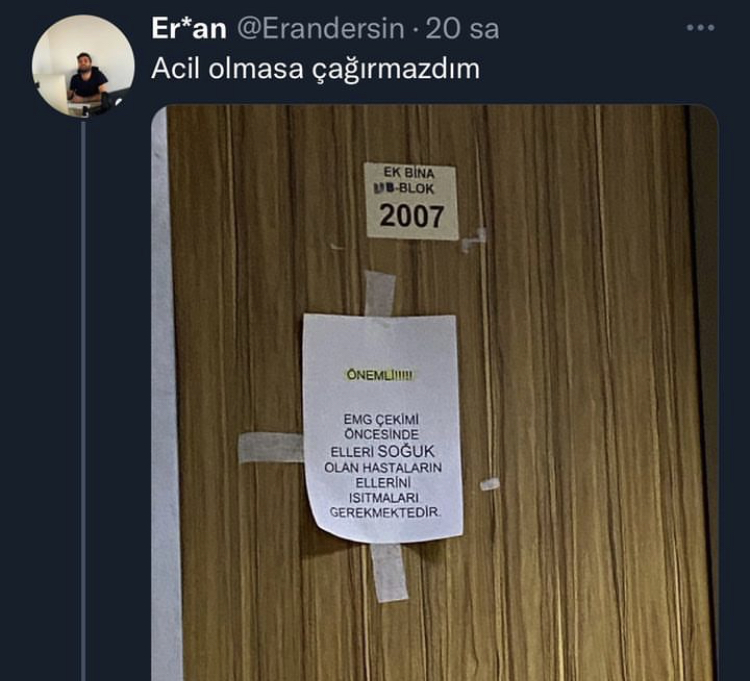This screenshot has width=750, height=681.
Task: Open the @Erandersin handle link
Action: click(x=320, y=29)
